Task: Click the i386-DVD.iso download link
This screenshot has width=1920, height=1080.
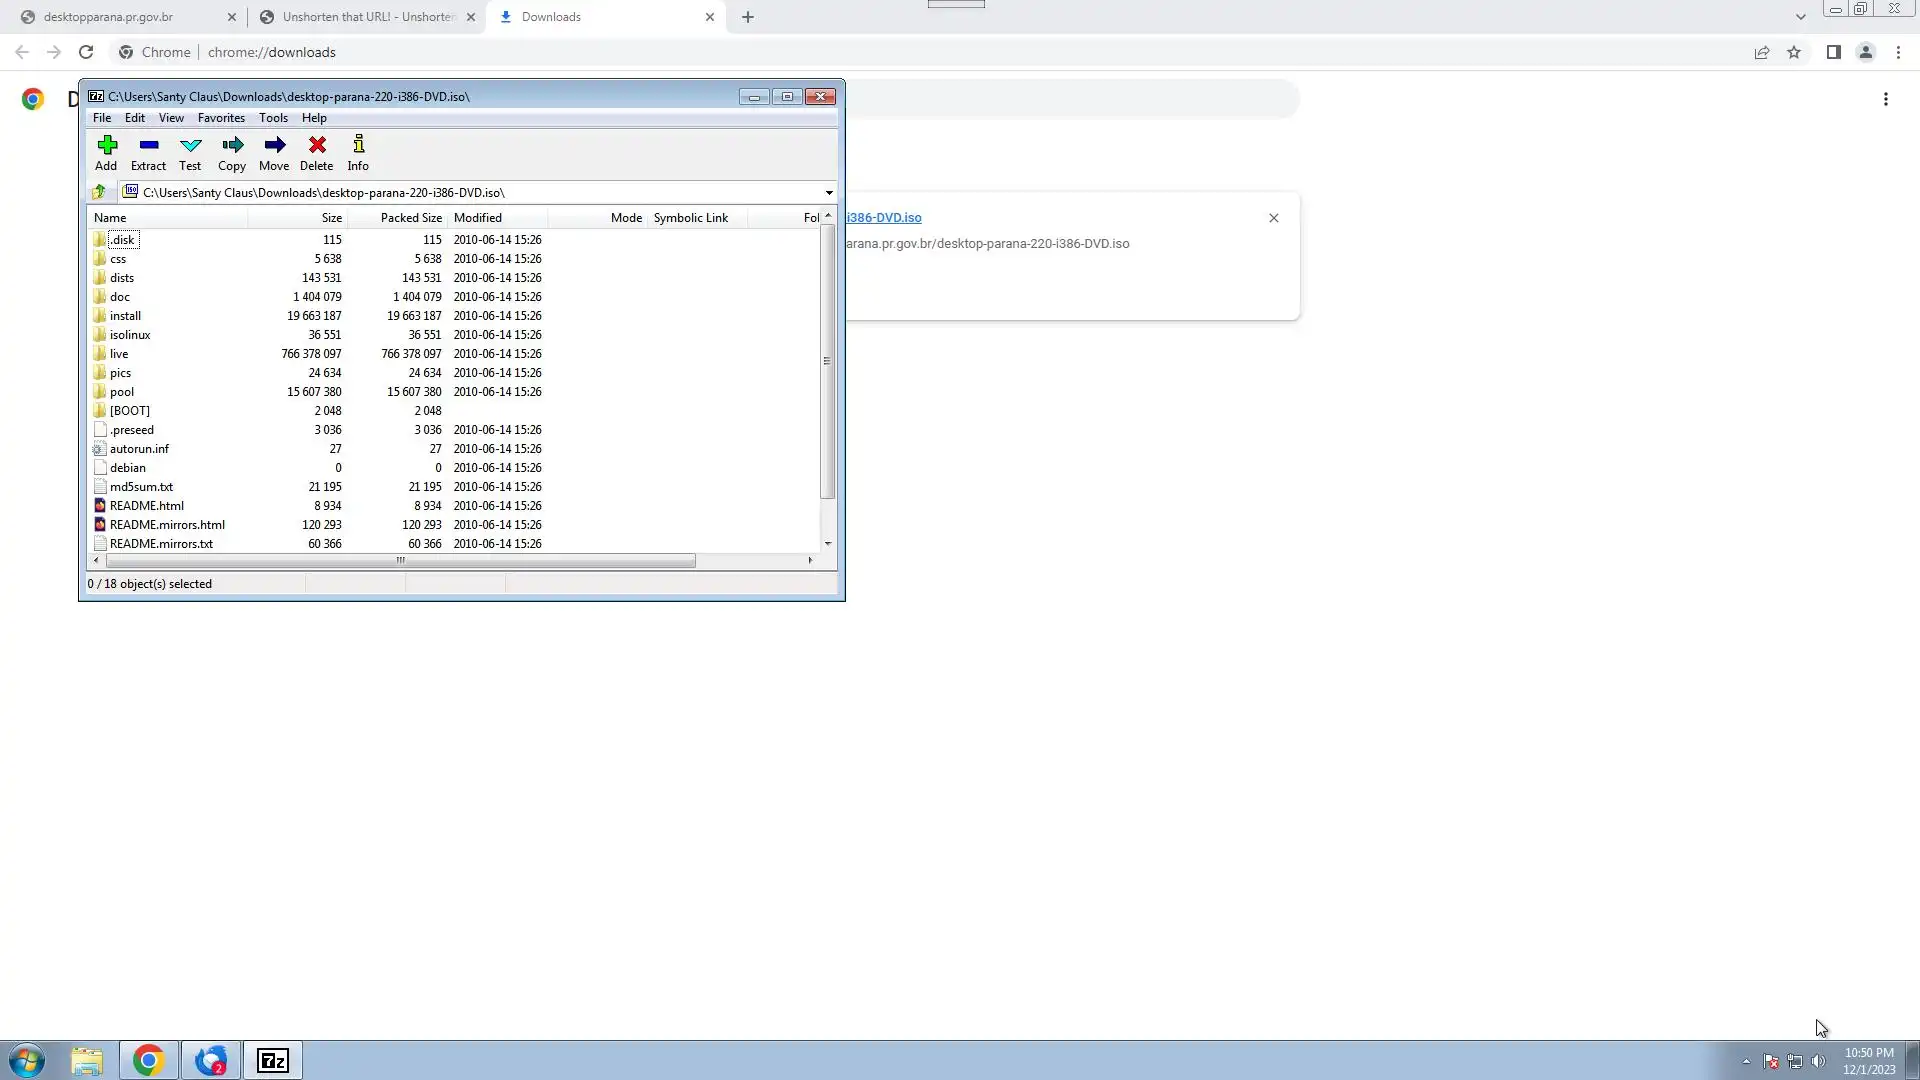Action: coord(884,218)
